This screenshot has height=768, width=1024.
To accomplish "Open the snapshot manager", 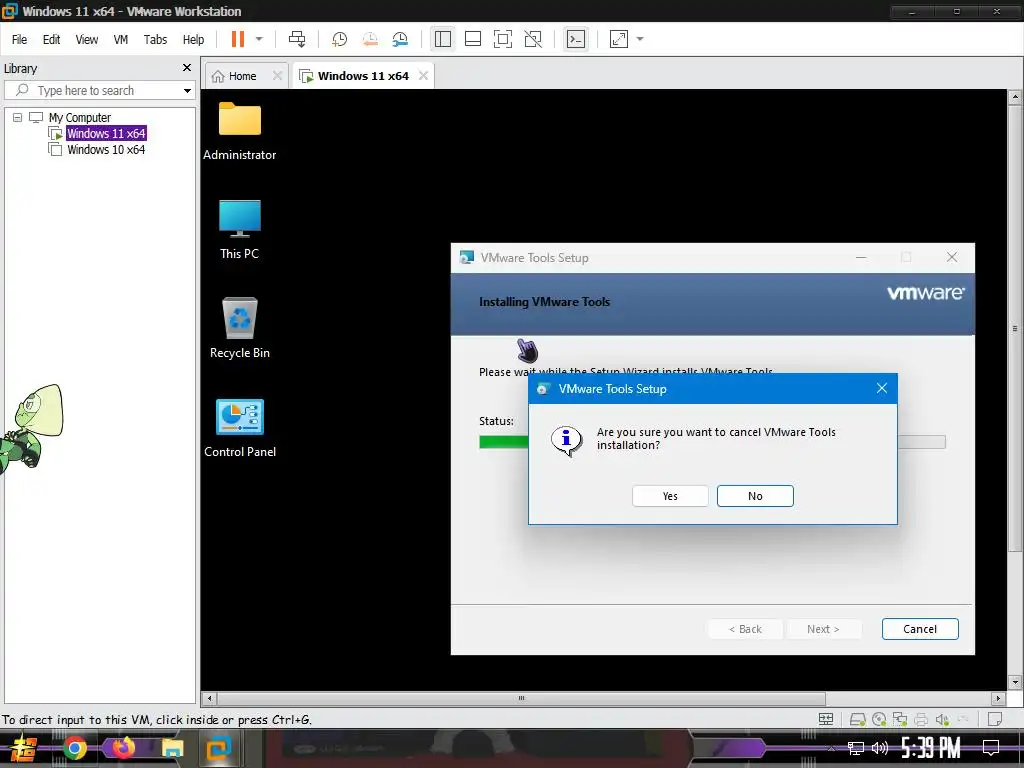I will [400, 39].
